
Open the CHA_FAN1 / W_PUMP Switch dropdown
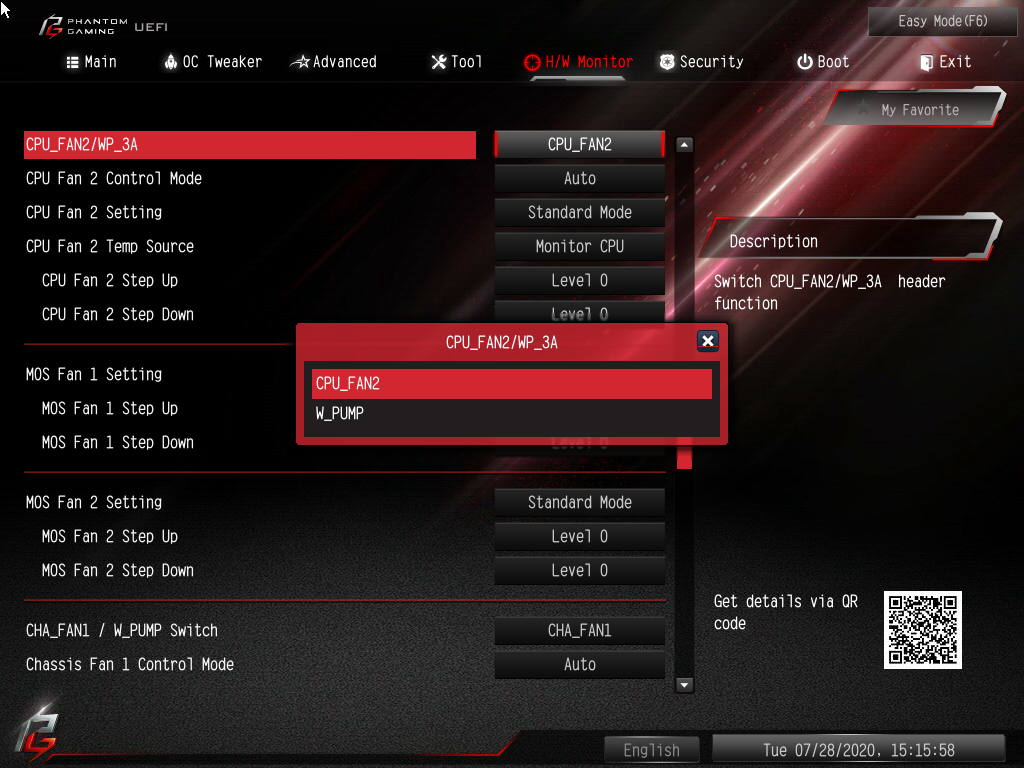(580, 630)
